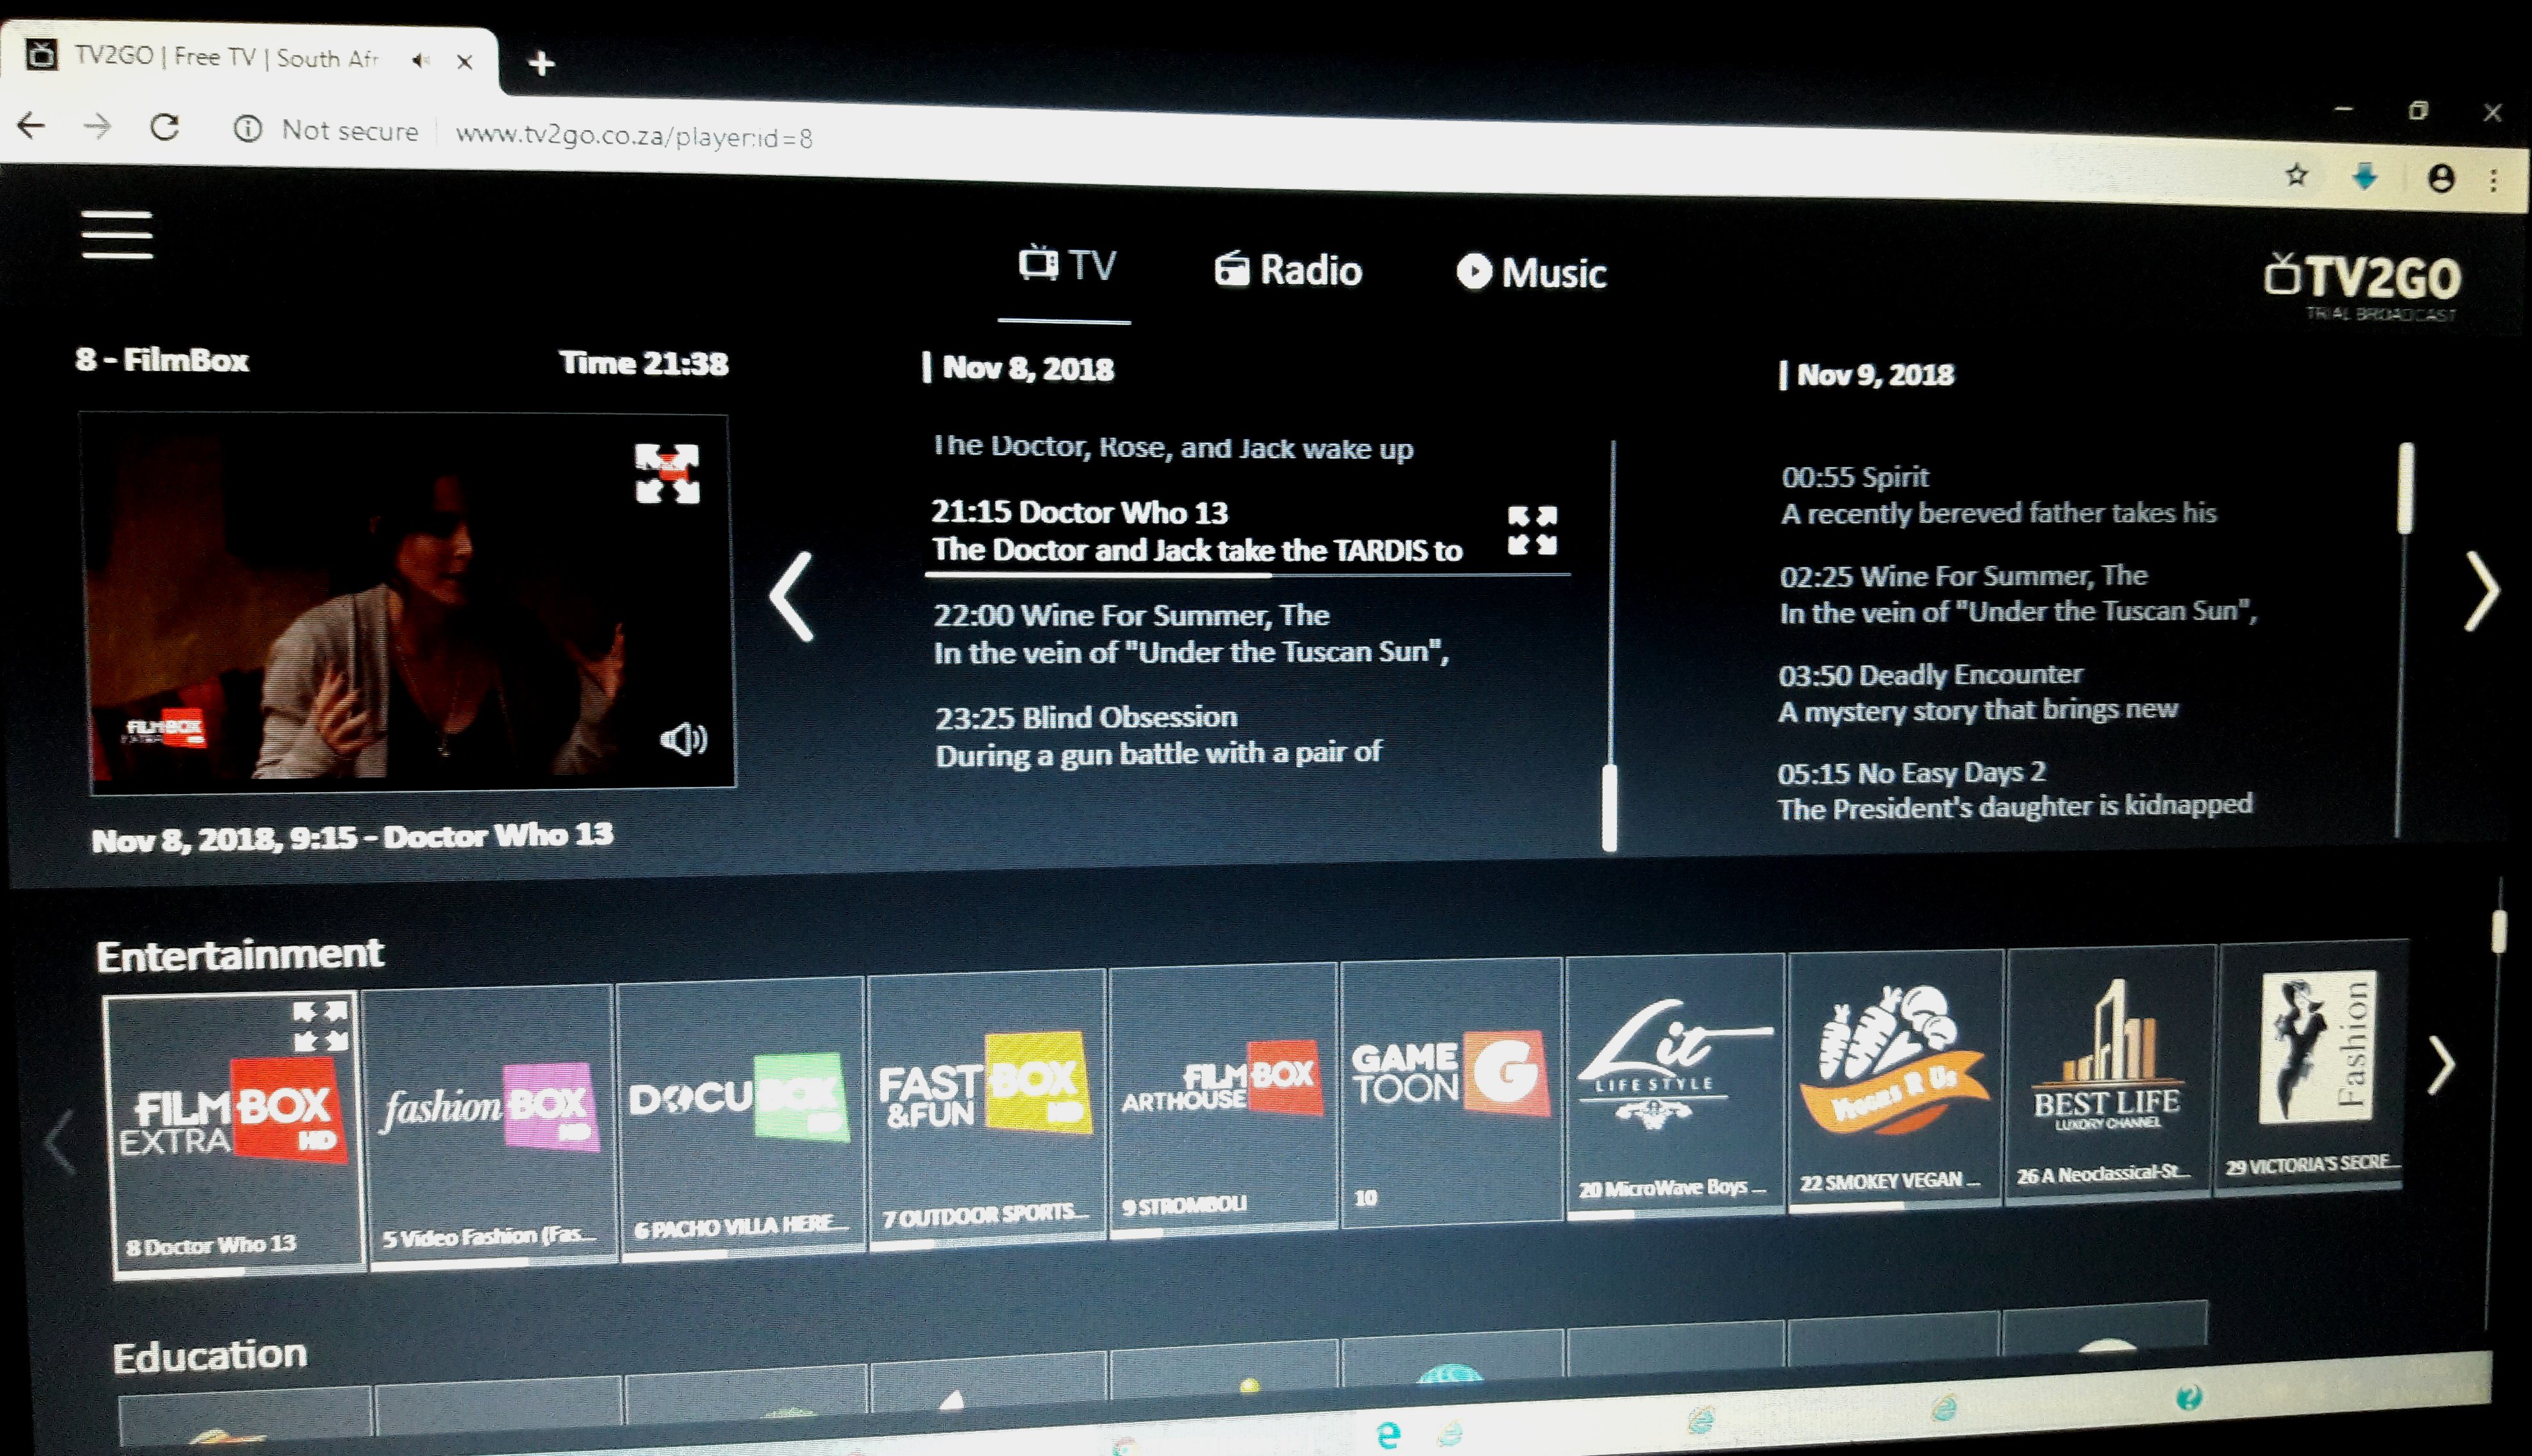2532x1456 pixels.
Task: Select 00:55 Spirit programme
Action: coord(1998,495)
